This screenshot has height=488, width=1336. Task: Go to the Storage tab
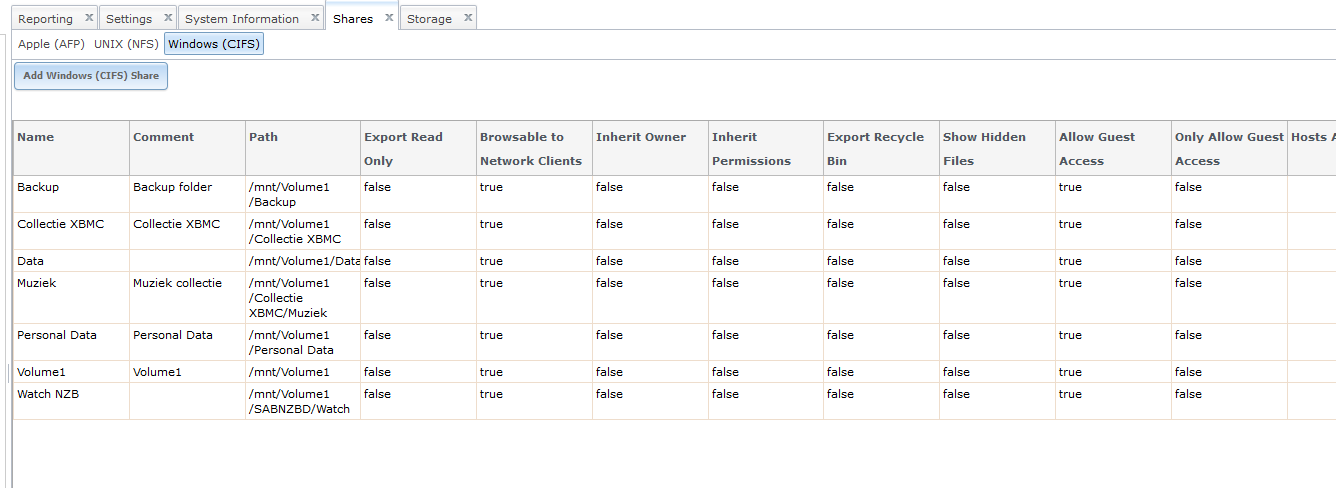pyautogui.click(x=429, y=19)
